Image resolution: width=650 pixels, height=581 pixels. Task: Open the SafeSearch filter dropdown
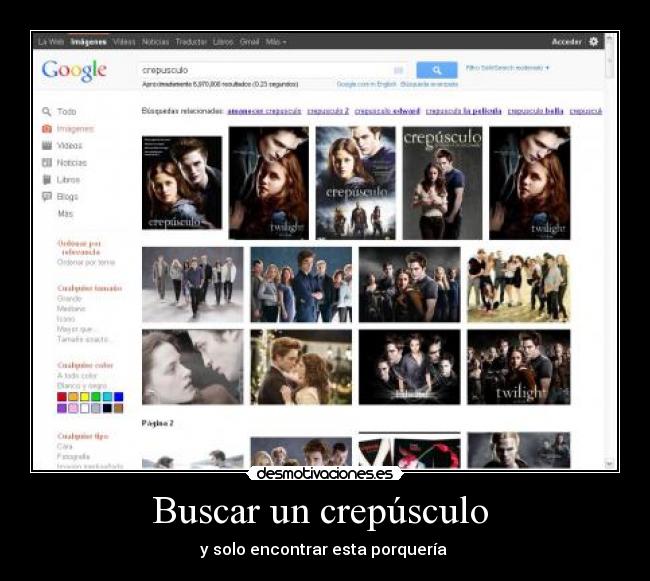[x=507, y=68]
